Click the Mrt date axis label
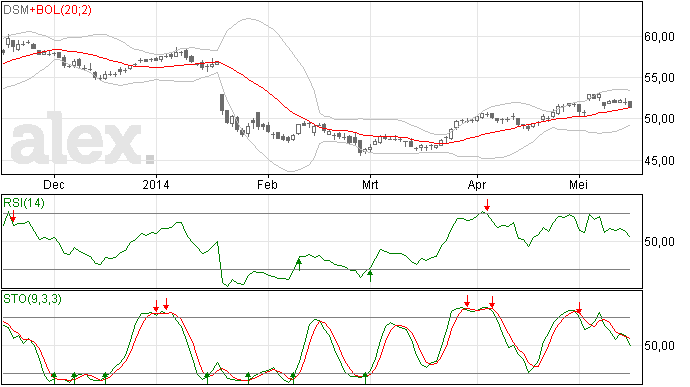This screenshot has width=690, height=387. click(370, 185)
